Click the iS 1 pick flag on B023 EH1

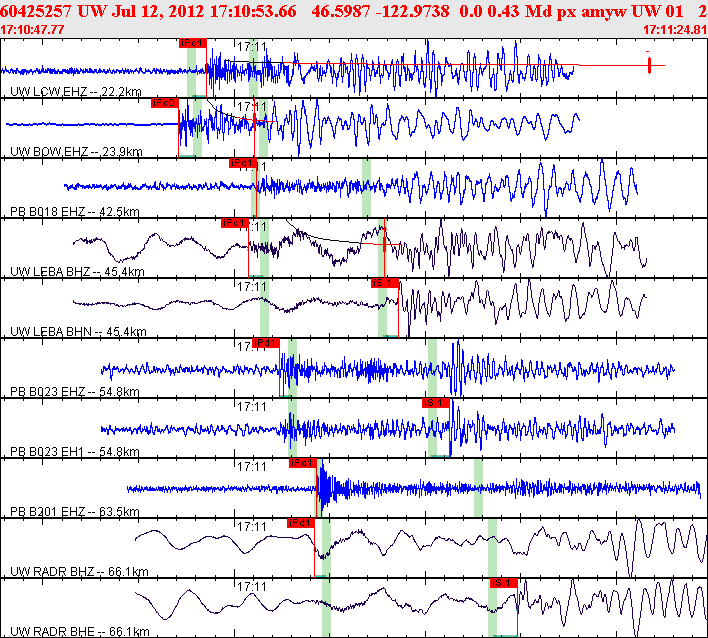coord(436,403)
